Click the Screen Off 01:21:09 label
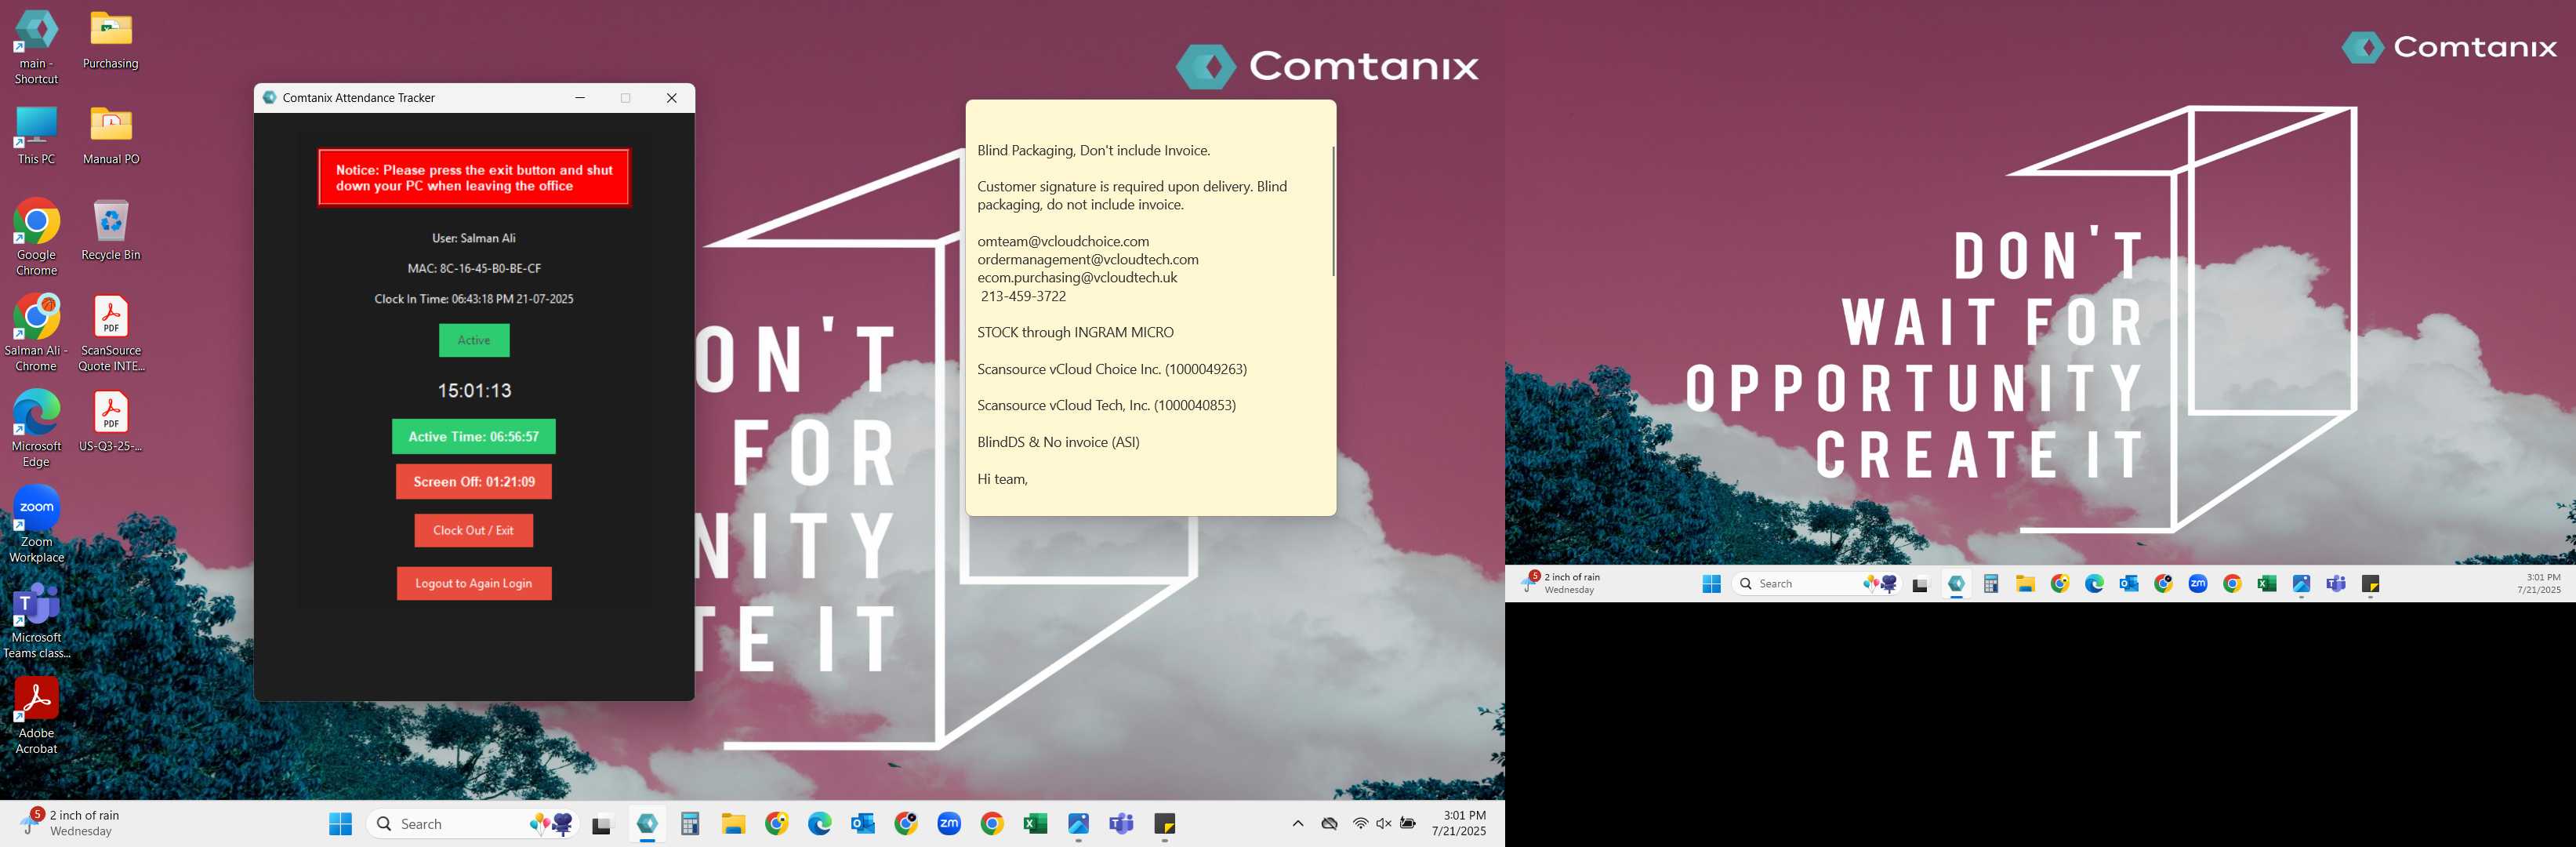 tap(474, 482)
